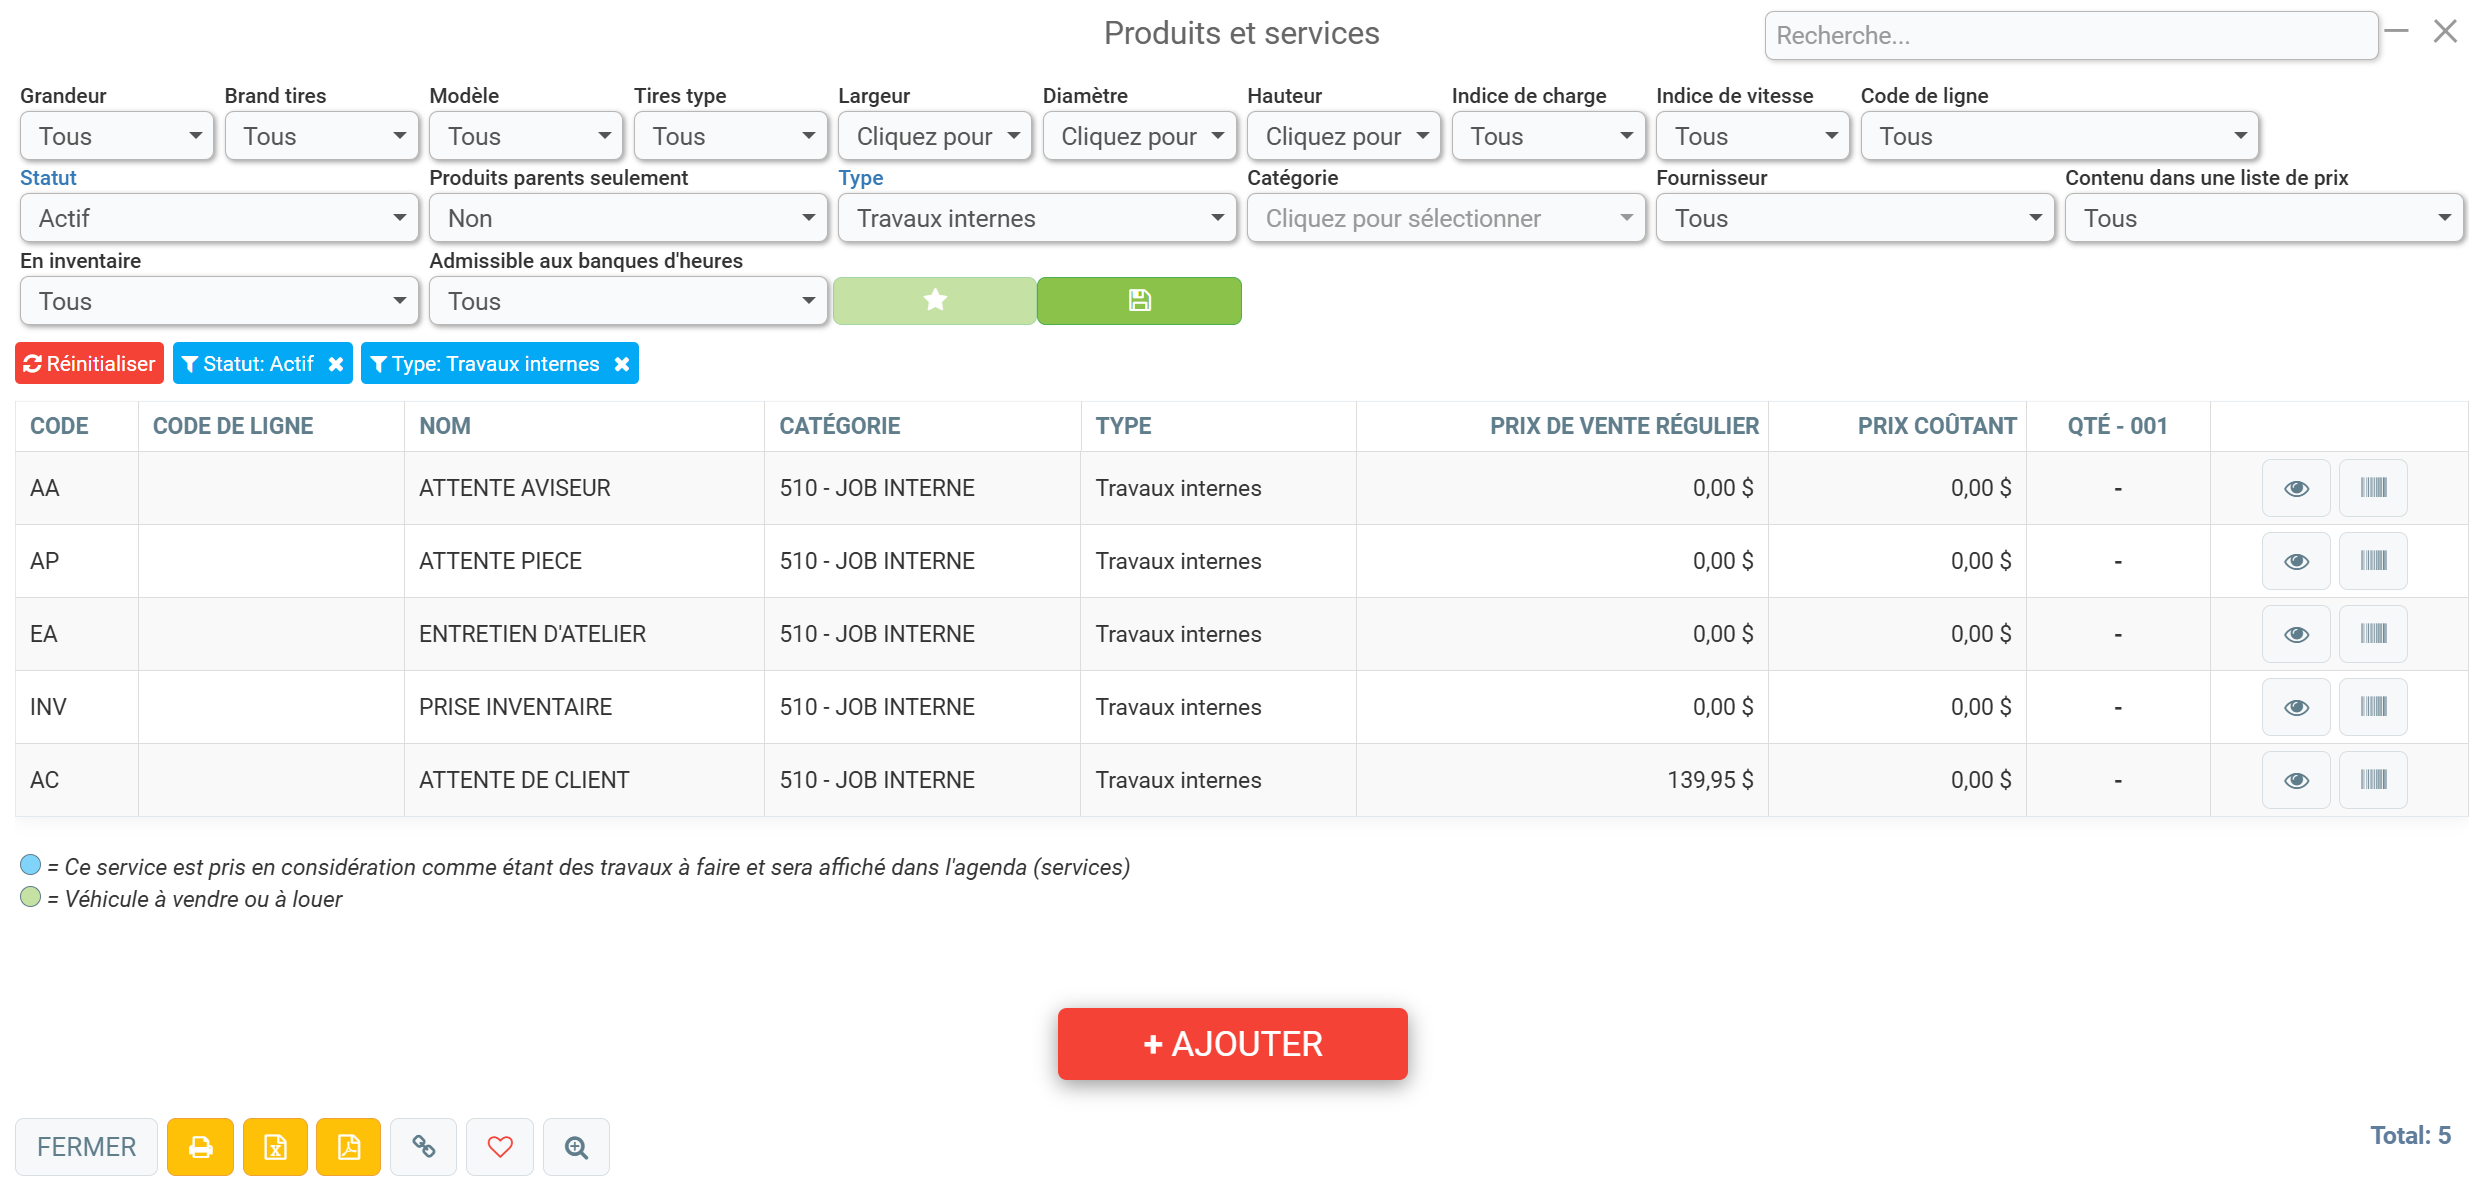Export list to Excel file icon
Viewport: 2480px width, 1188px height.
[x=275, y=1146]
